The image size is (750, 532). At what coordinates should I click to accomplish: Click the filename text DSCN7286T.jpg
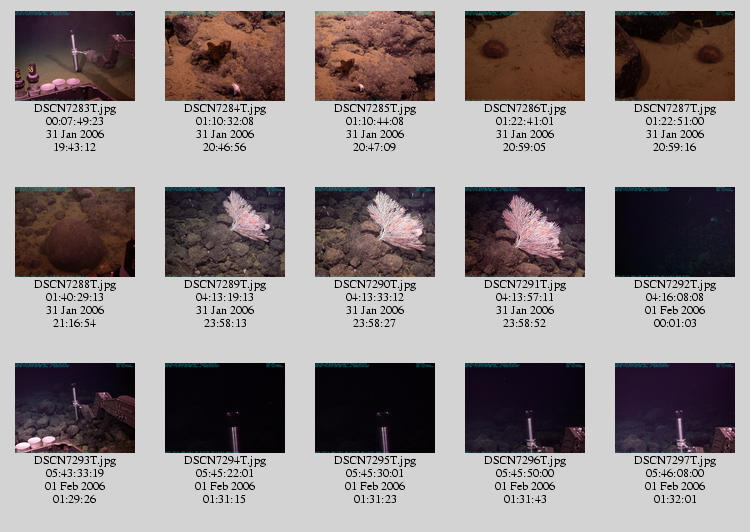click(525, 109)
